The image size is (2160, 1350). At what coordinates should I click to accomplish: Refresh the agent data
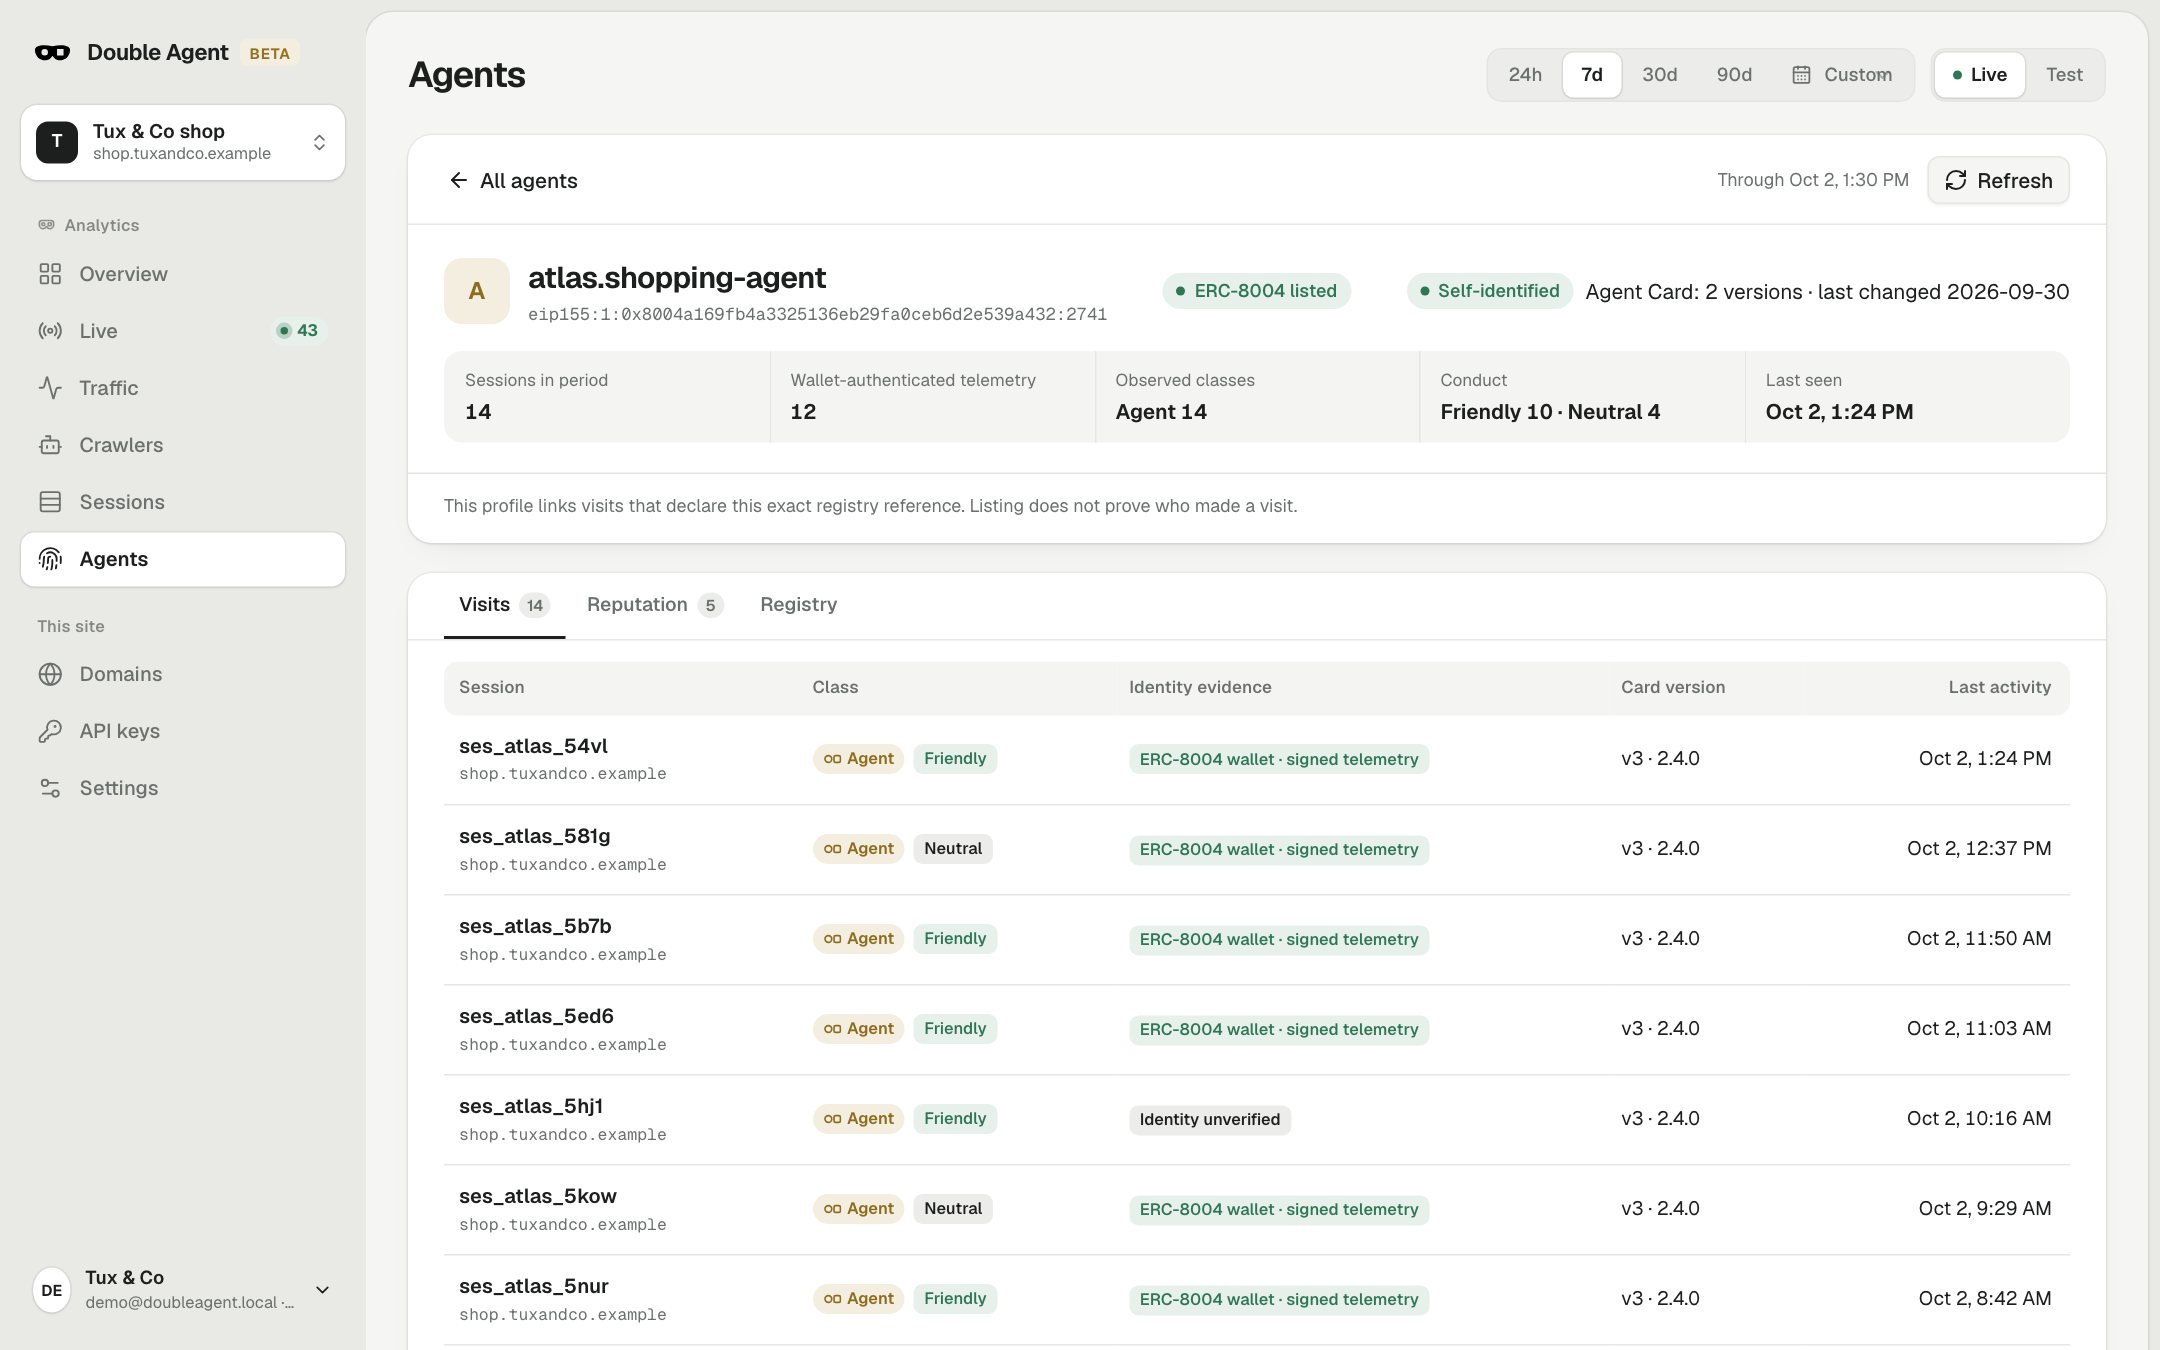1998,180
